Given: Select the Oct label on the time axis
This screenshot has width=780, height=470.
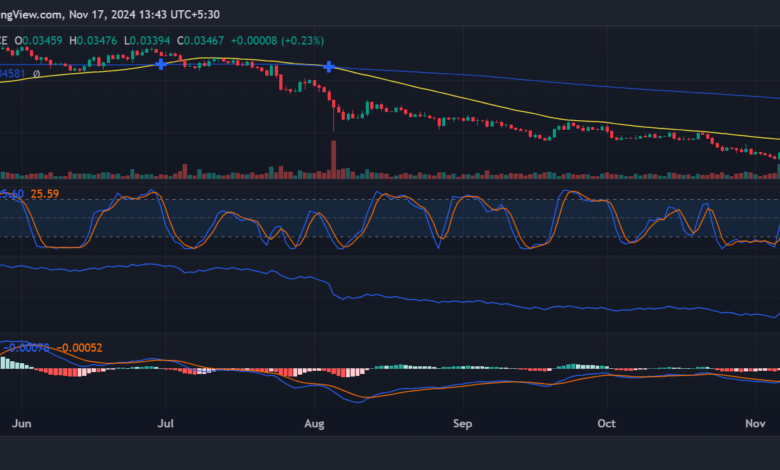Looking at the screenshot, I should tap(607, 424).
